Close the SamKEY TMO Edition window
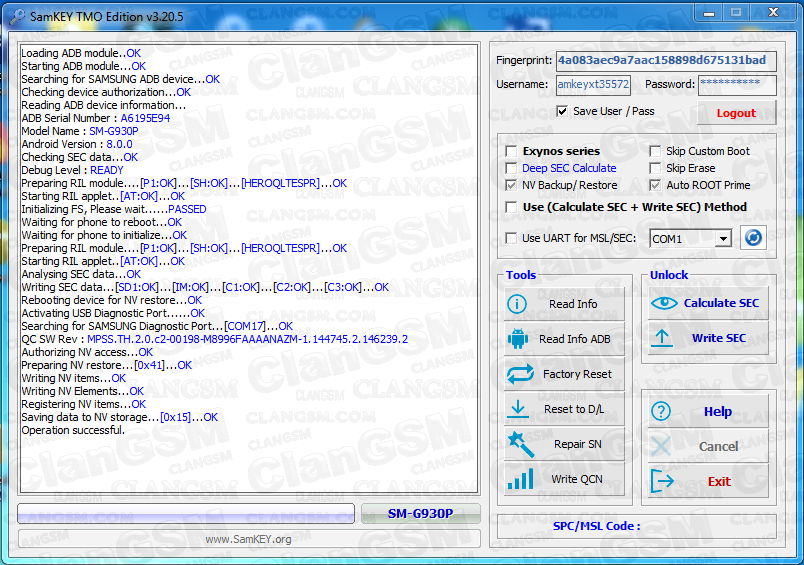The height and width of the screenshot is (565, 804). pos(774,12)
